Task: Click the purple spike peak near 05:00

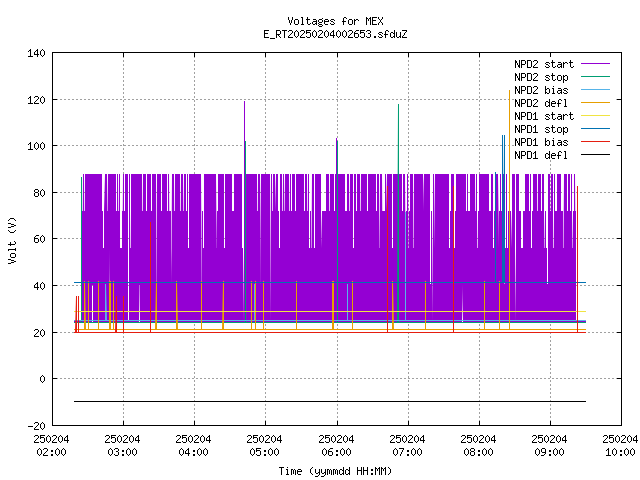Action: pyautogui.click(x=244, y=103)
